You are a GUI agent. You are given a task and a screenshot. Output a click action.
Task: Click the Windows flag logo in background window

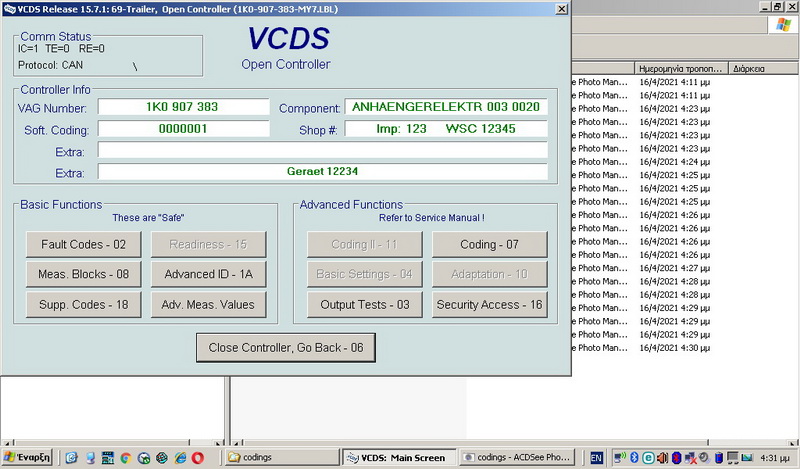coord(783,24)
